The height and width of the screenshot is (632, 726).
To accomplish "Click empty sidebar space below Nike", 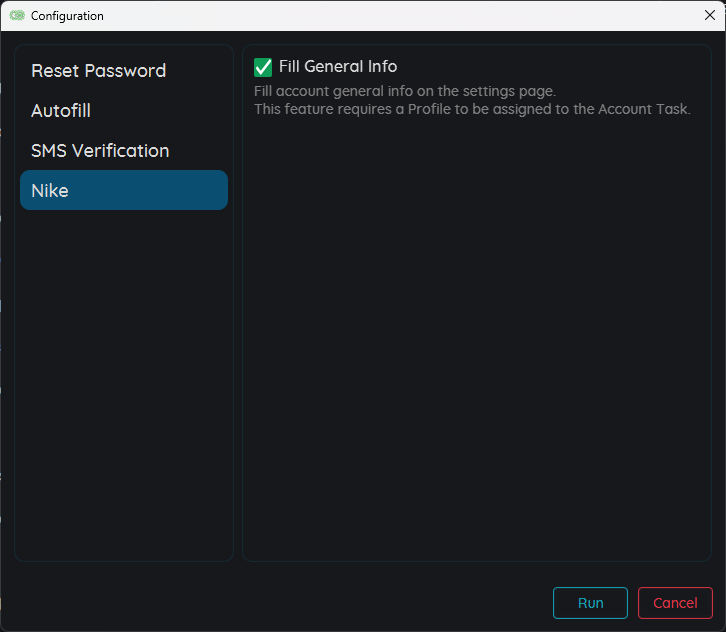I will (x=124, y=380).
